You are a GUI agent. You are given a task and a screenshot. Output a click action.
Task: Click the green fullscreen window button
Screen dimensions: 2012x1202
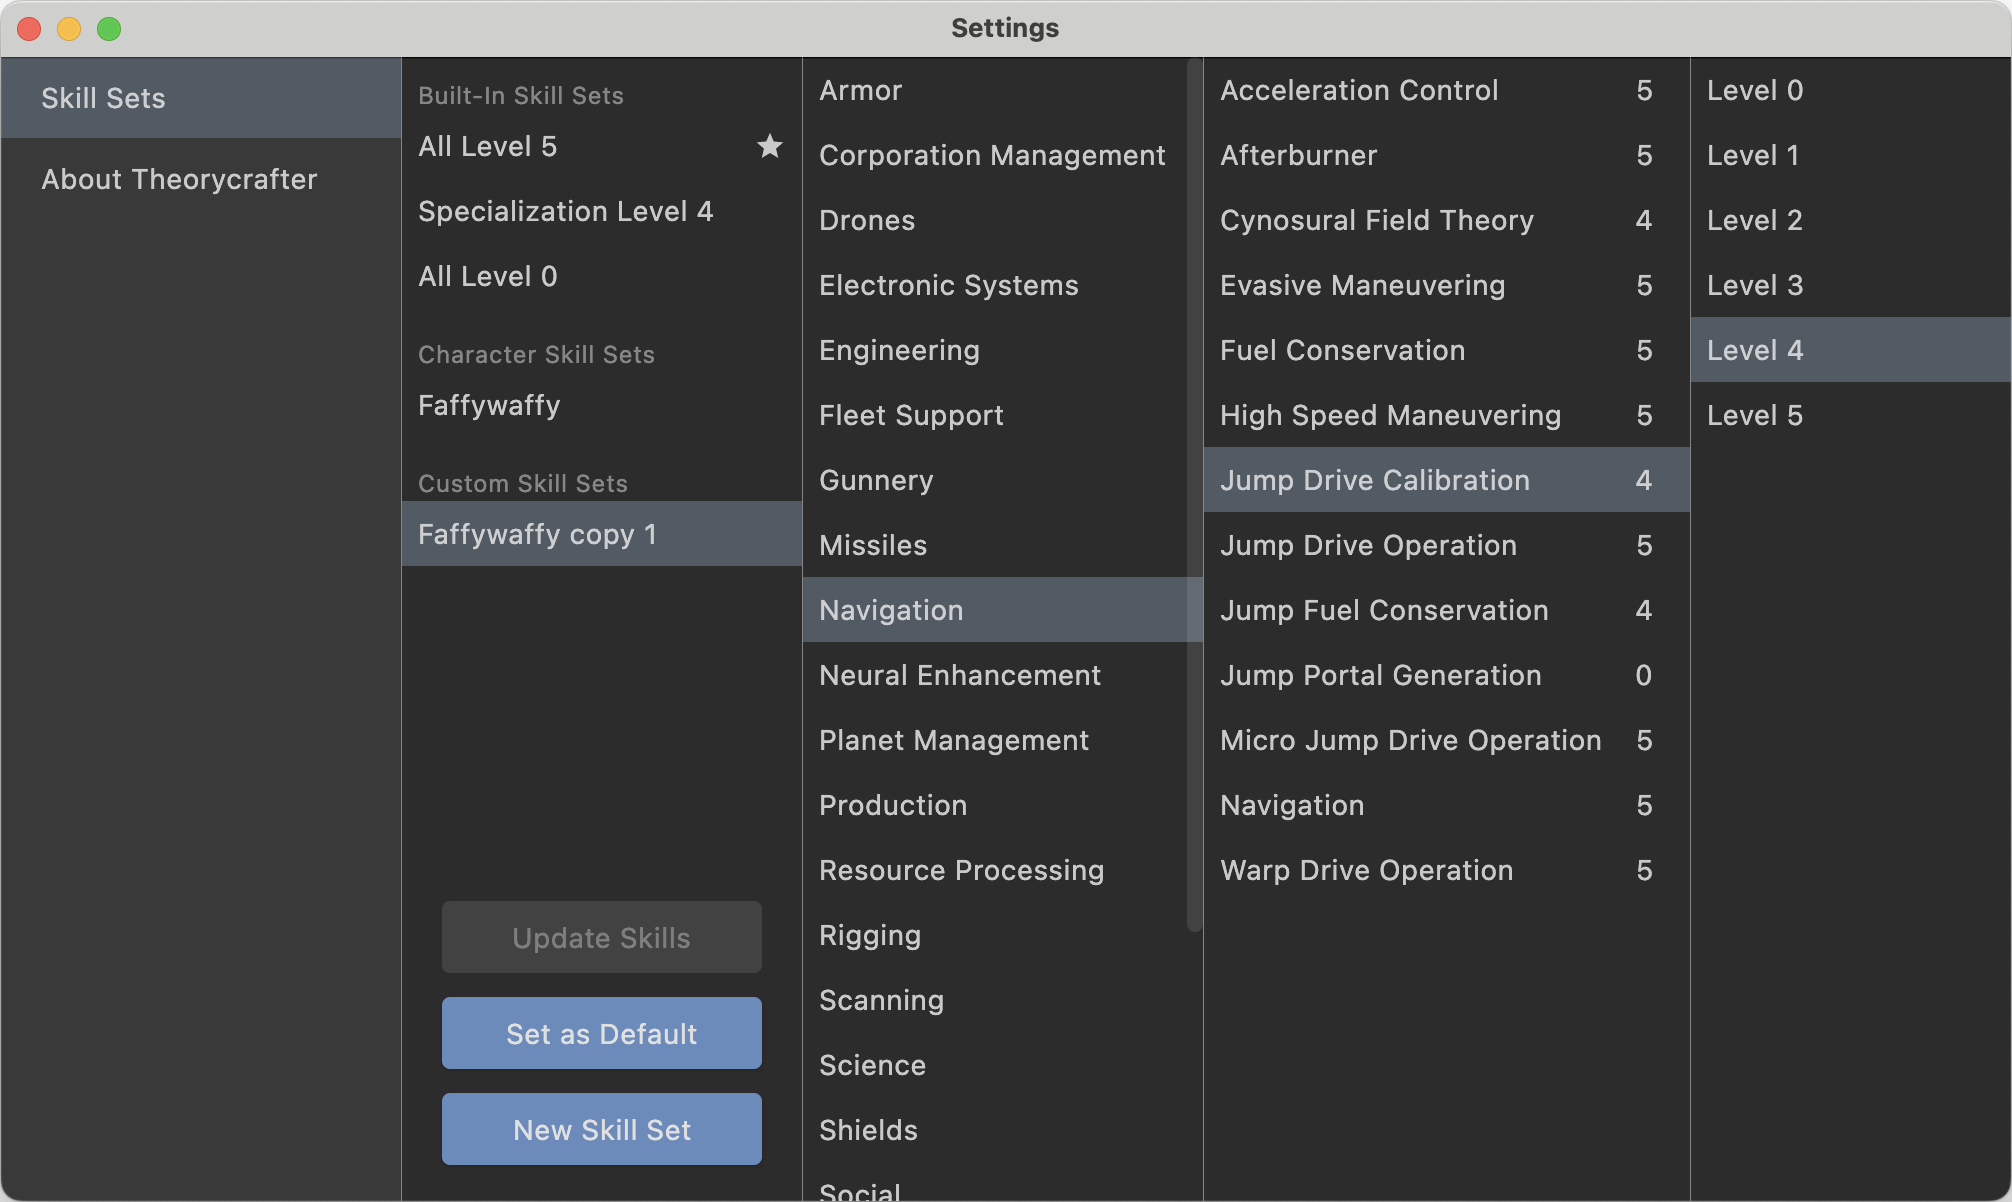click(109, 28)
